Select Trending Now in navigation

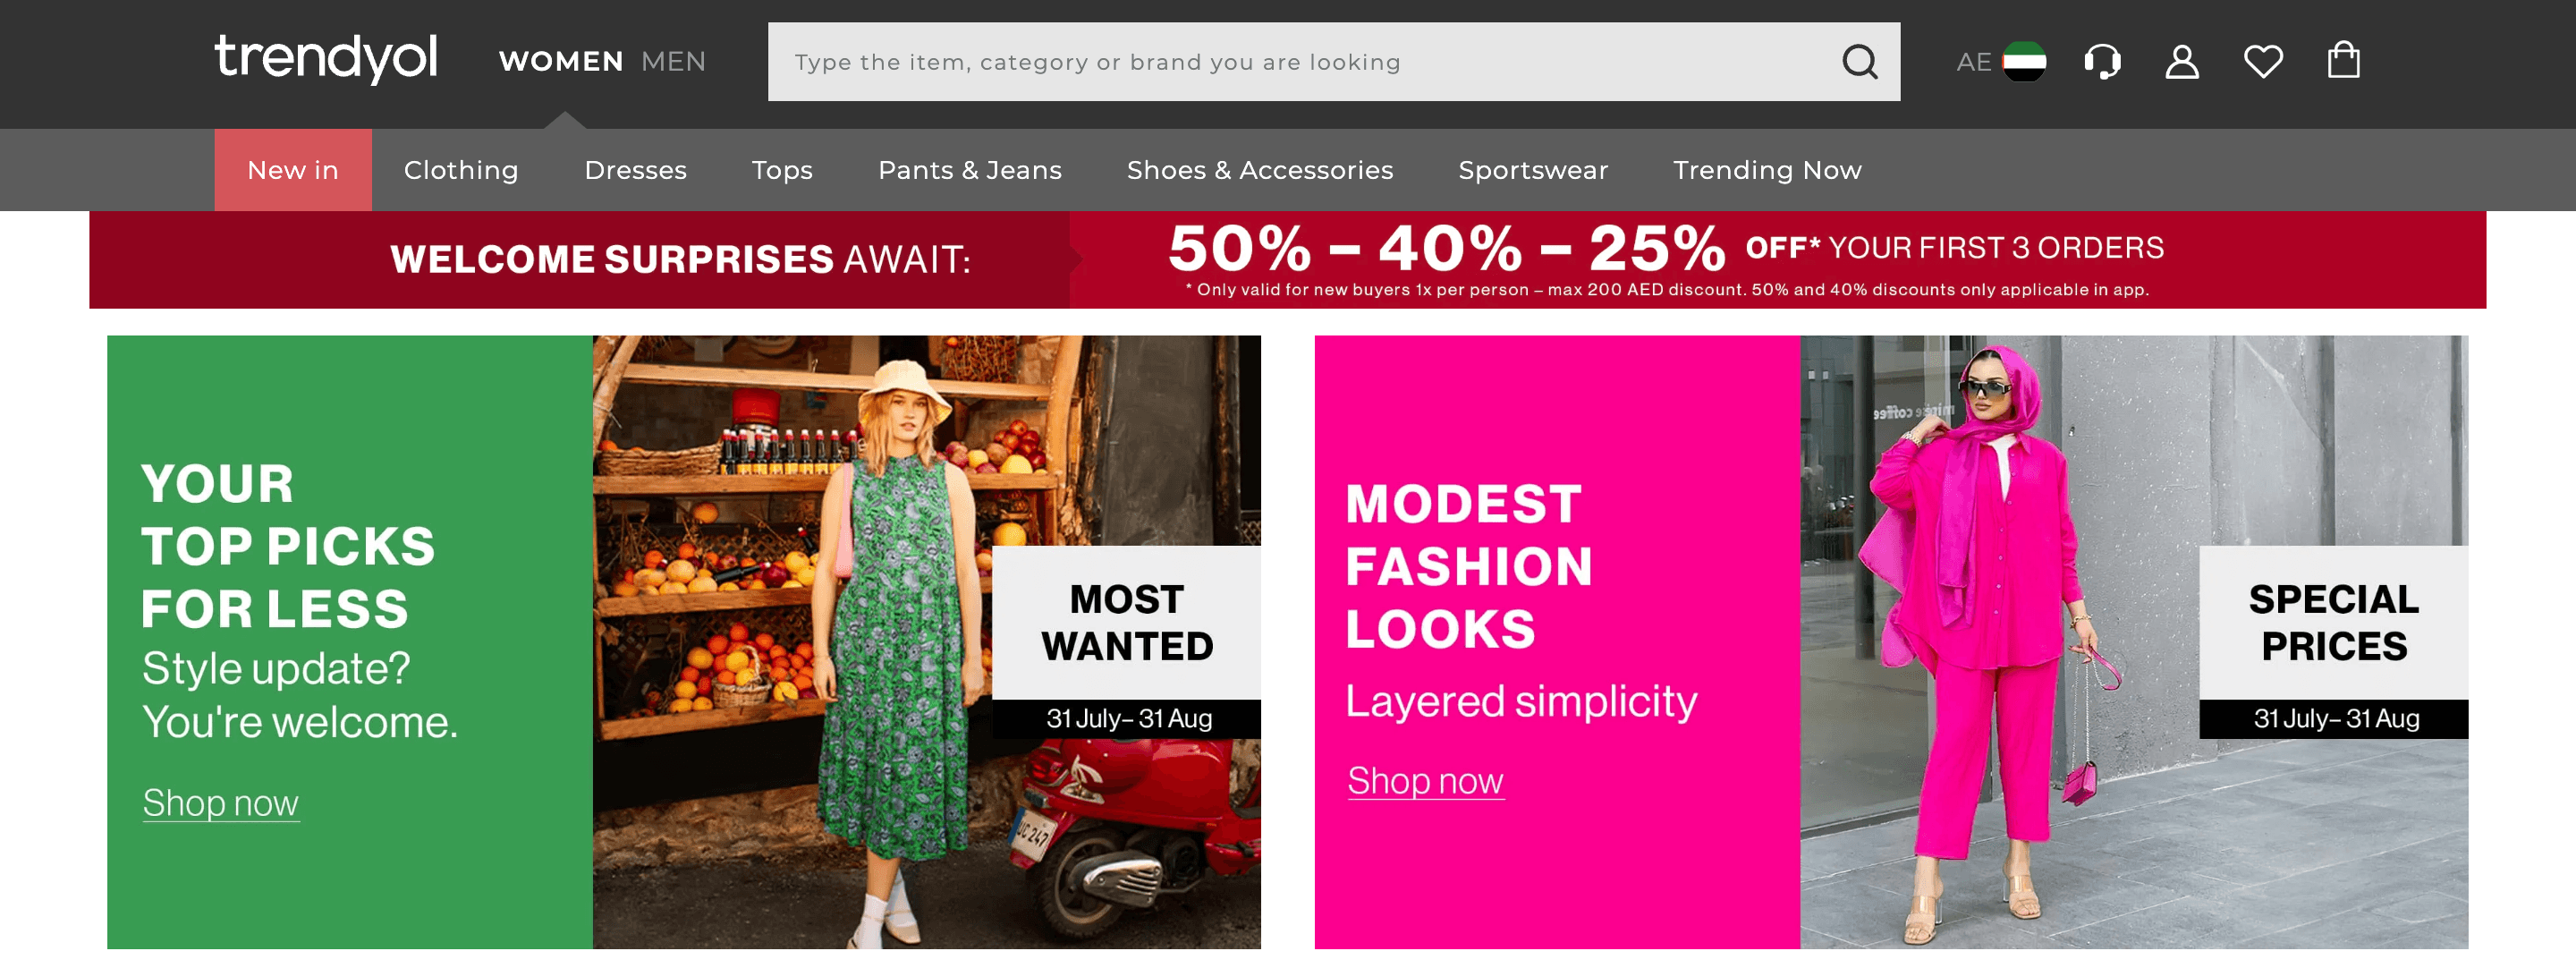click(x=1767, y=170)
